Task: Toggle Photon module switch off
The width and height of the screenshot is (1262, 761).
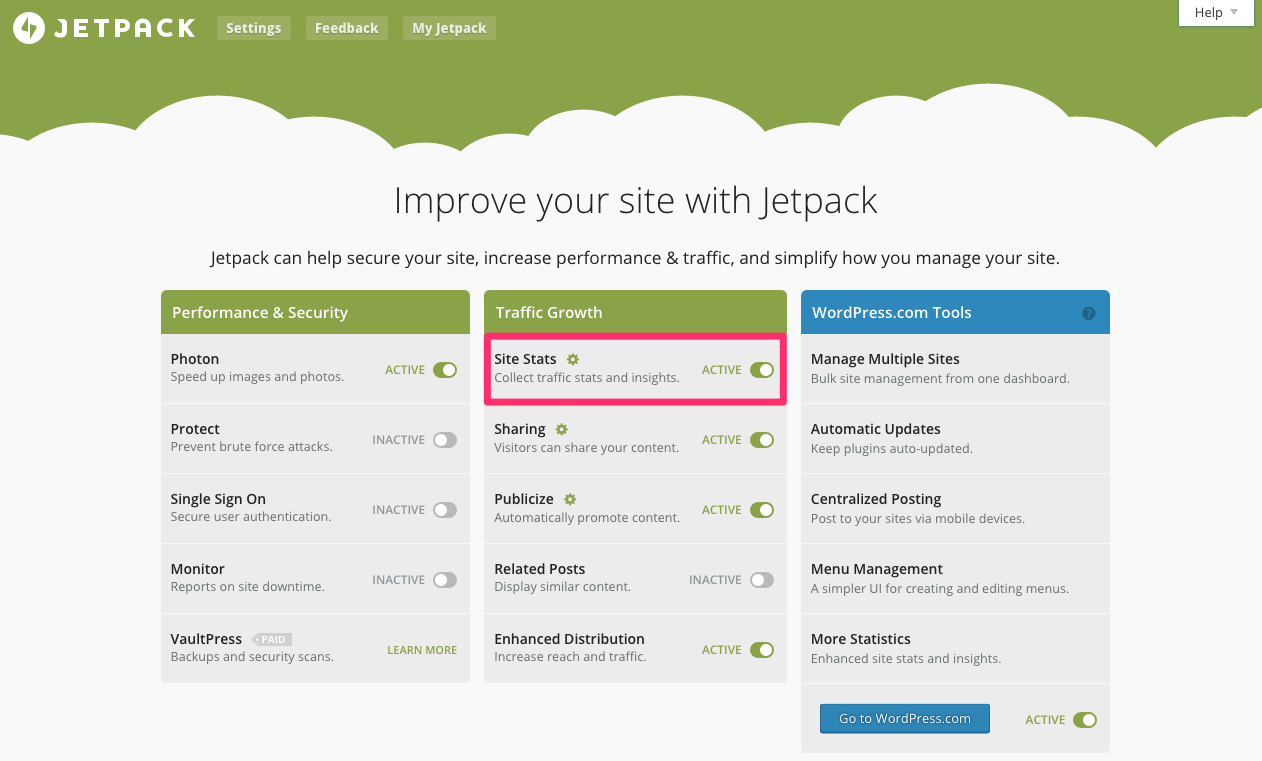Action: tap(445, 370)
